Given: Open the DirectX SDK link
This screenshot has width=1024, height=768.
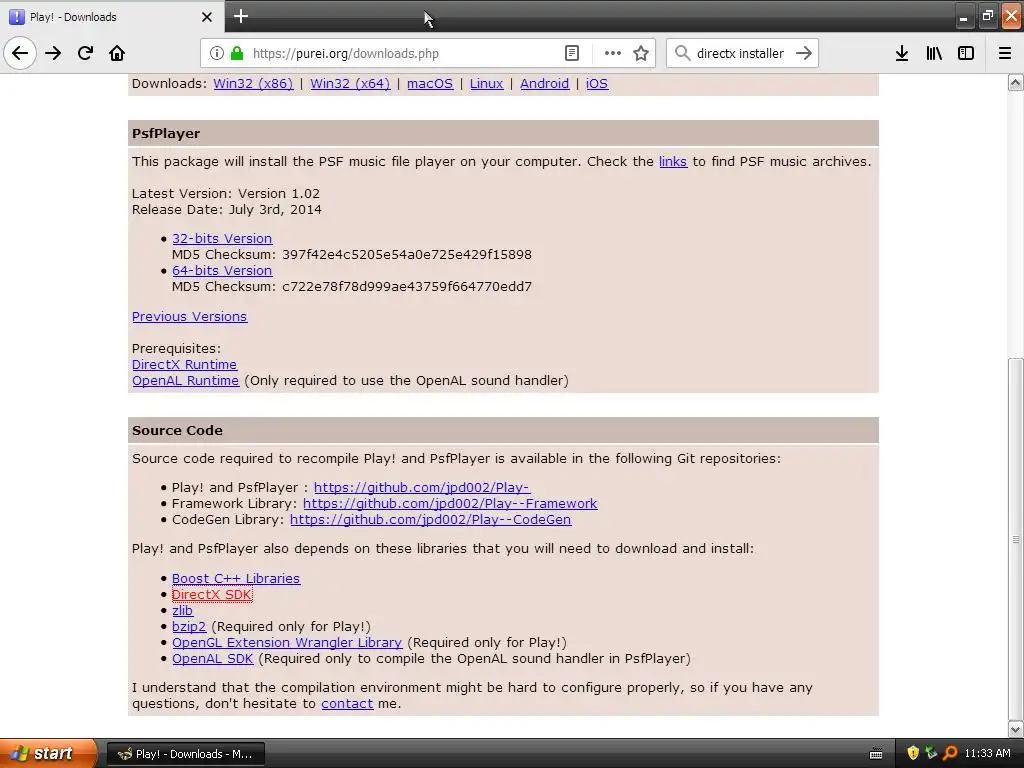Looking at the screenshot, I should pyautogui.click(x=212, y=595).
